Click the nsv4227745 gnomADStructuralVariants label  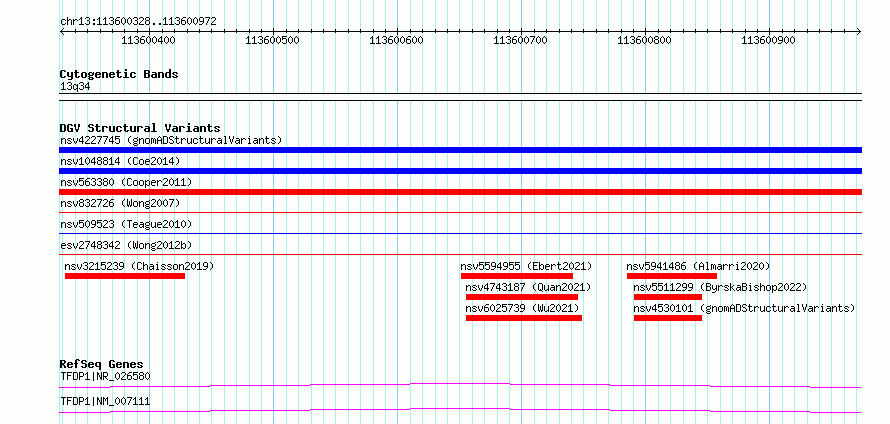171,140
